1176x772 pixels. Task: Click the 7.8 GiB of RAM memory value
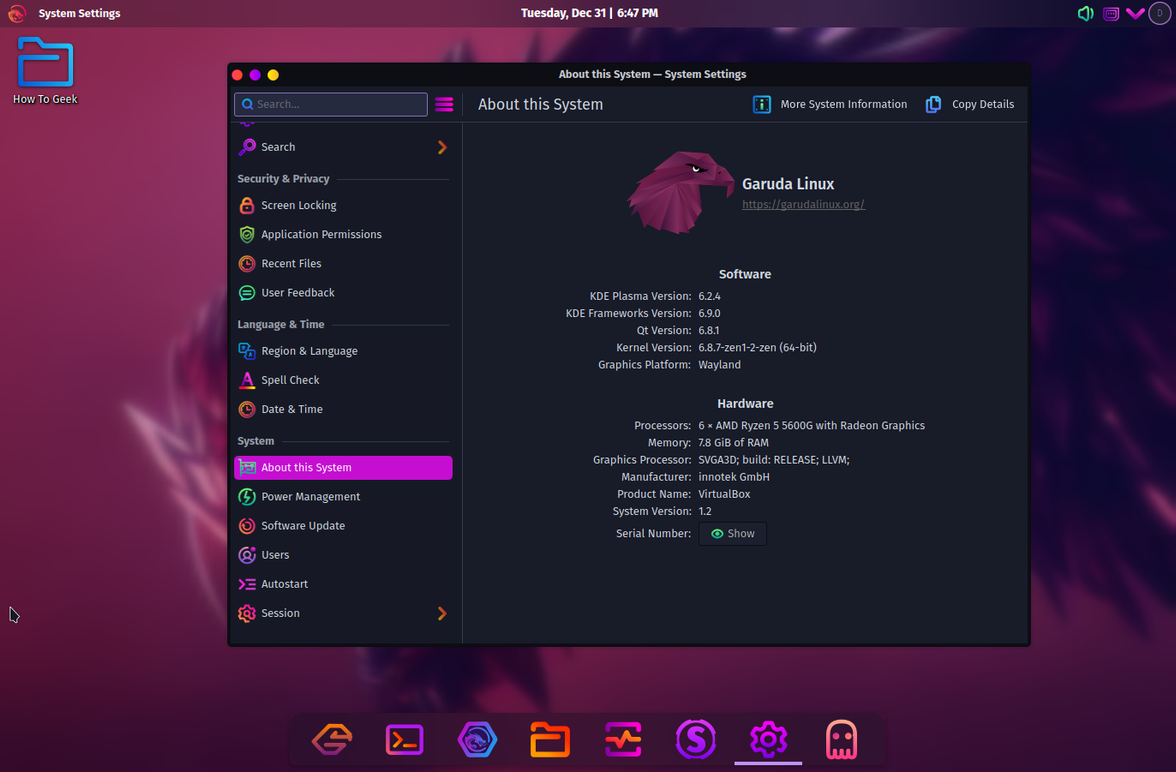734,443
